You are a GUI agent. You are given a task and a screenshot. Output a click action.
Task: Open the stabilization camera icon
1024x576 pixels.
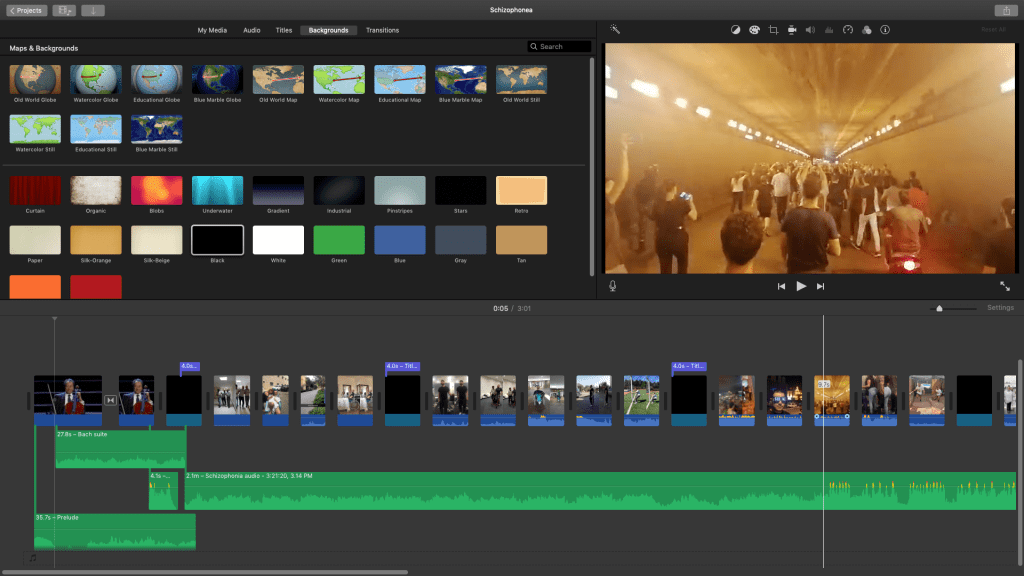pos(792,30)
